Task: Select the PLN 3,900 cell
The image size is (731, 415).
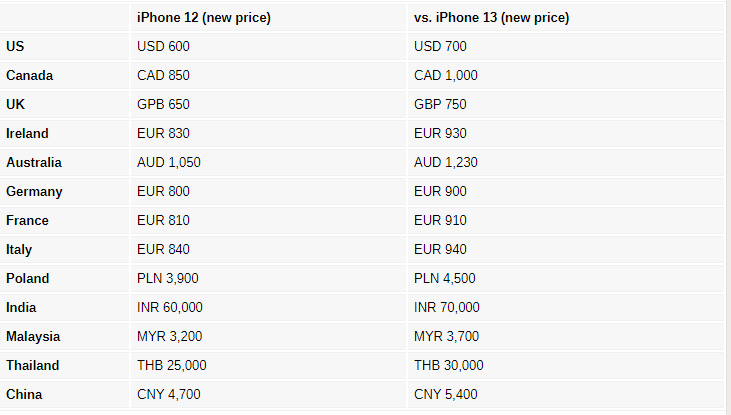Action: click(x=168, y=278)
